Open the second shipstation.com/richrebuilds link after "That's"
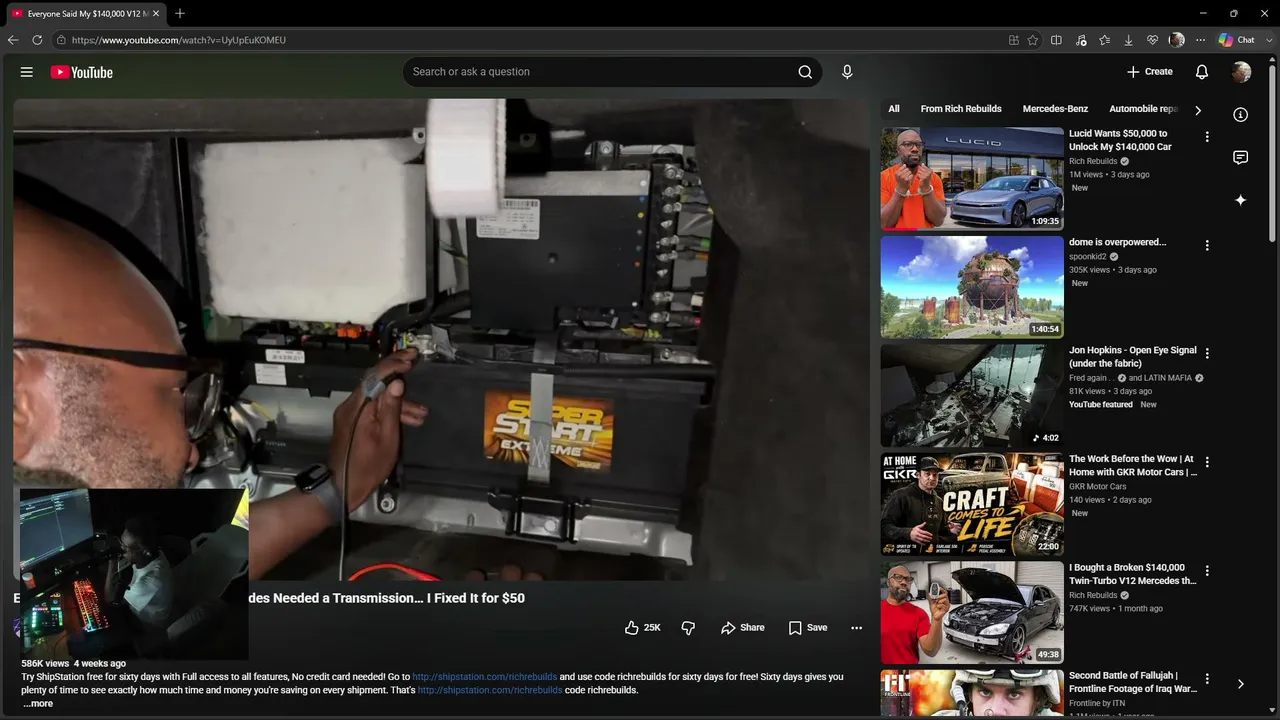This screenshot has width=1280, height=720. coord(490,690)
